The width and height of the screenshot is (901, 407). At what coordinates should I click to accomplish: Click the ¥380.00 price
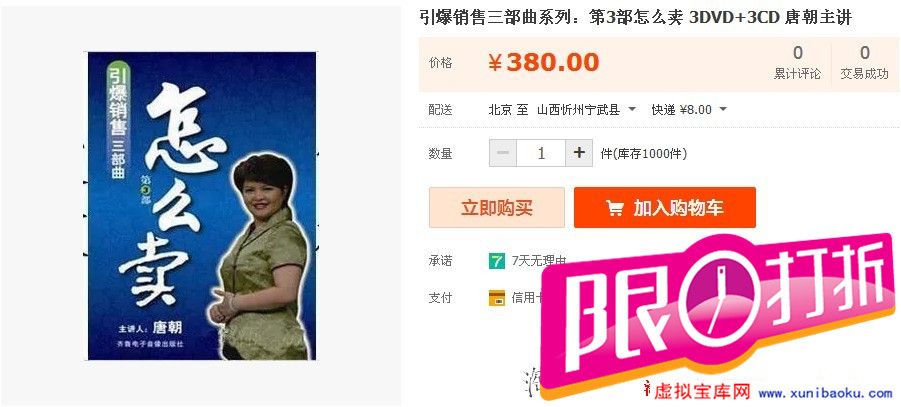(544, 63)
